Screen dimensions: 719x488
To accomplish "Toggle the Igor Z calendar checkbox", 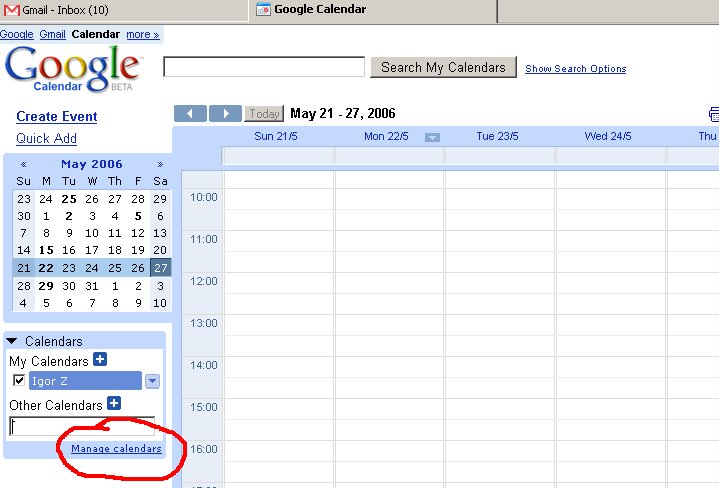I will click(19, 380).
